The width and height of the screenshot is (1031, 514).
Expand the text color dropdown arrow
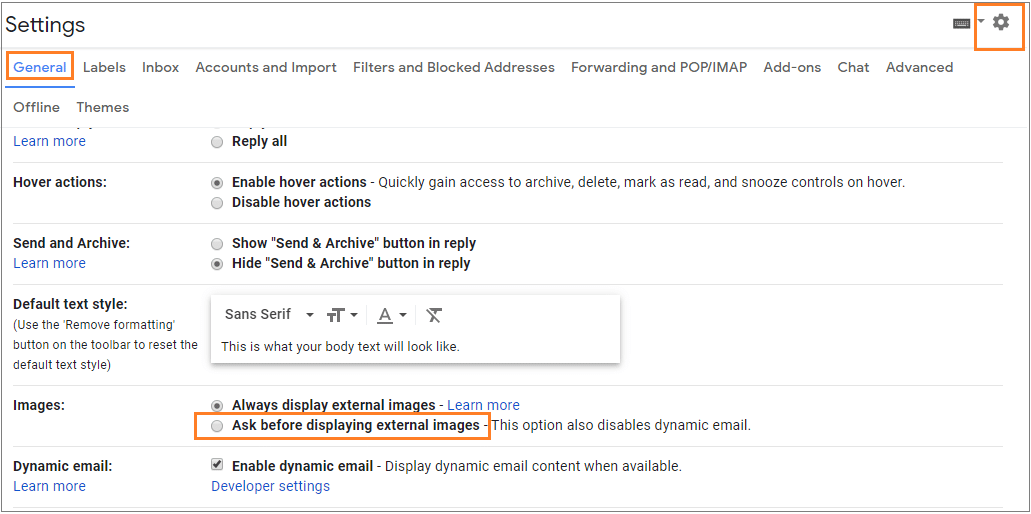(x=402, y=315)
